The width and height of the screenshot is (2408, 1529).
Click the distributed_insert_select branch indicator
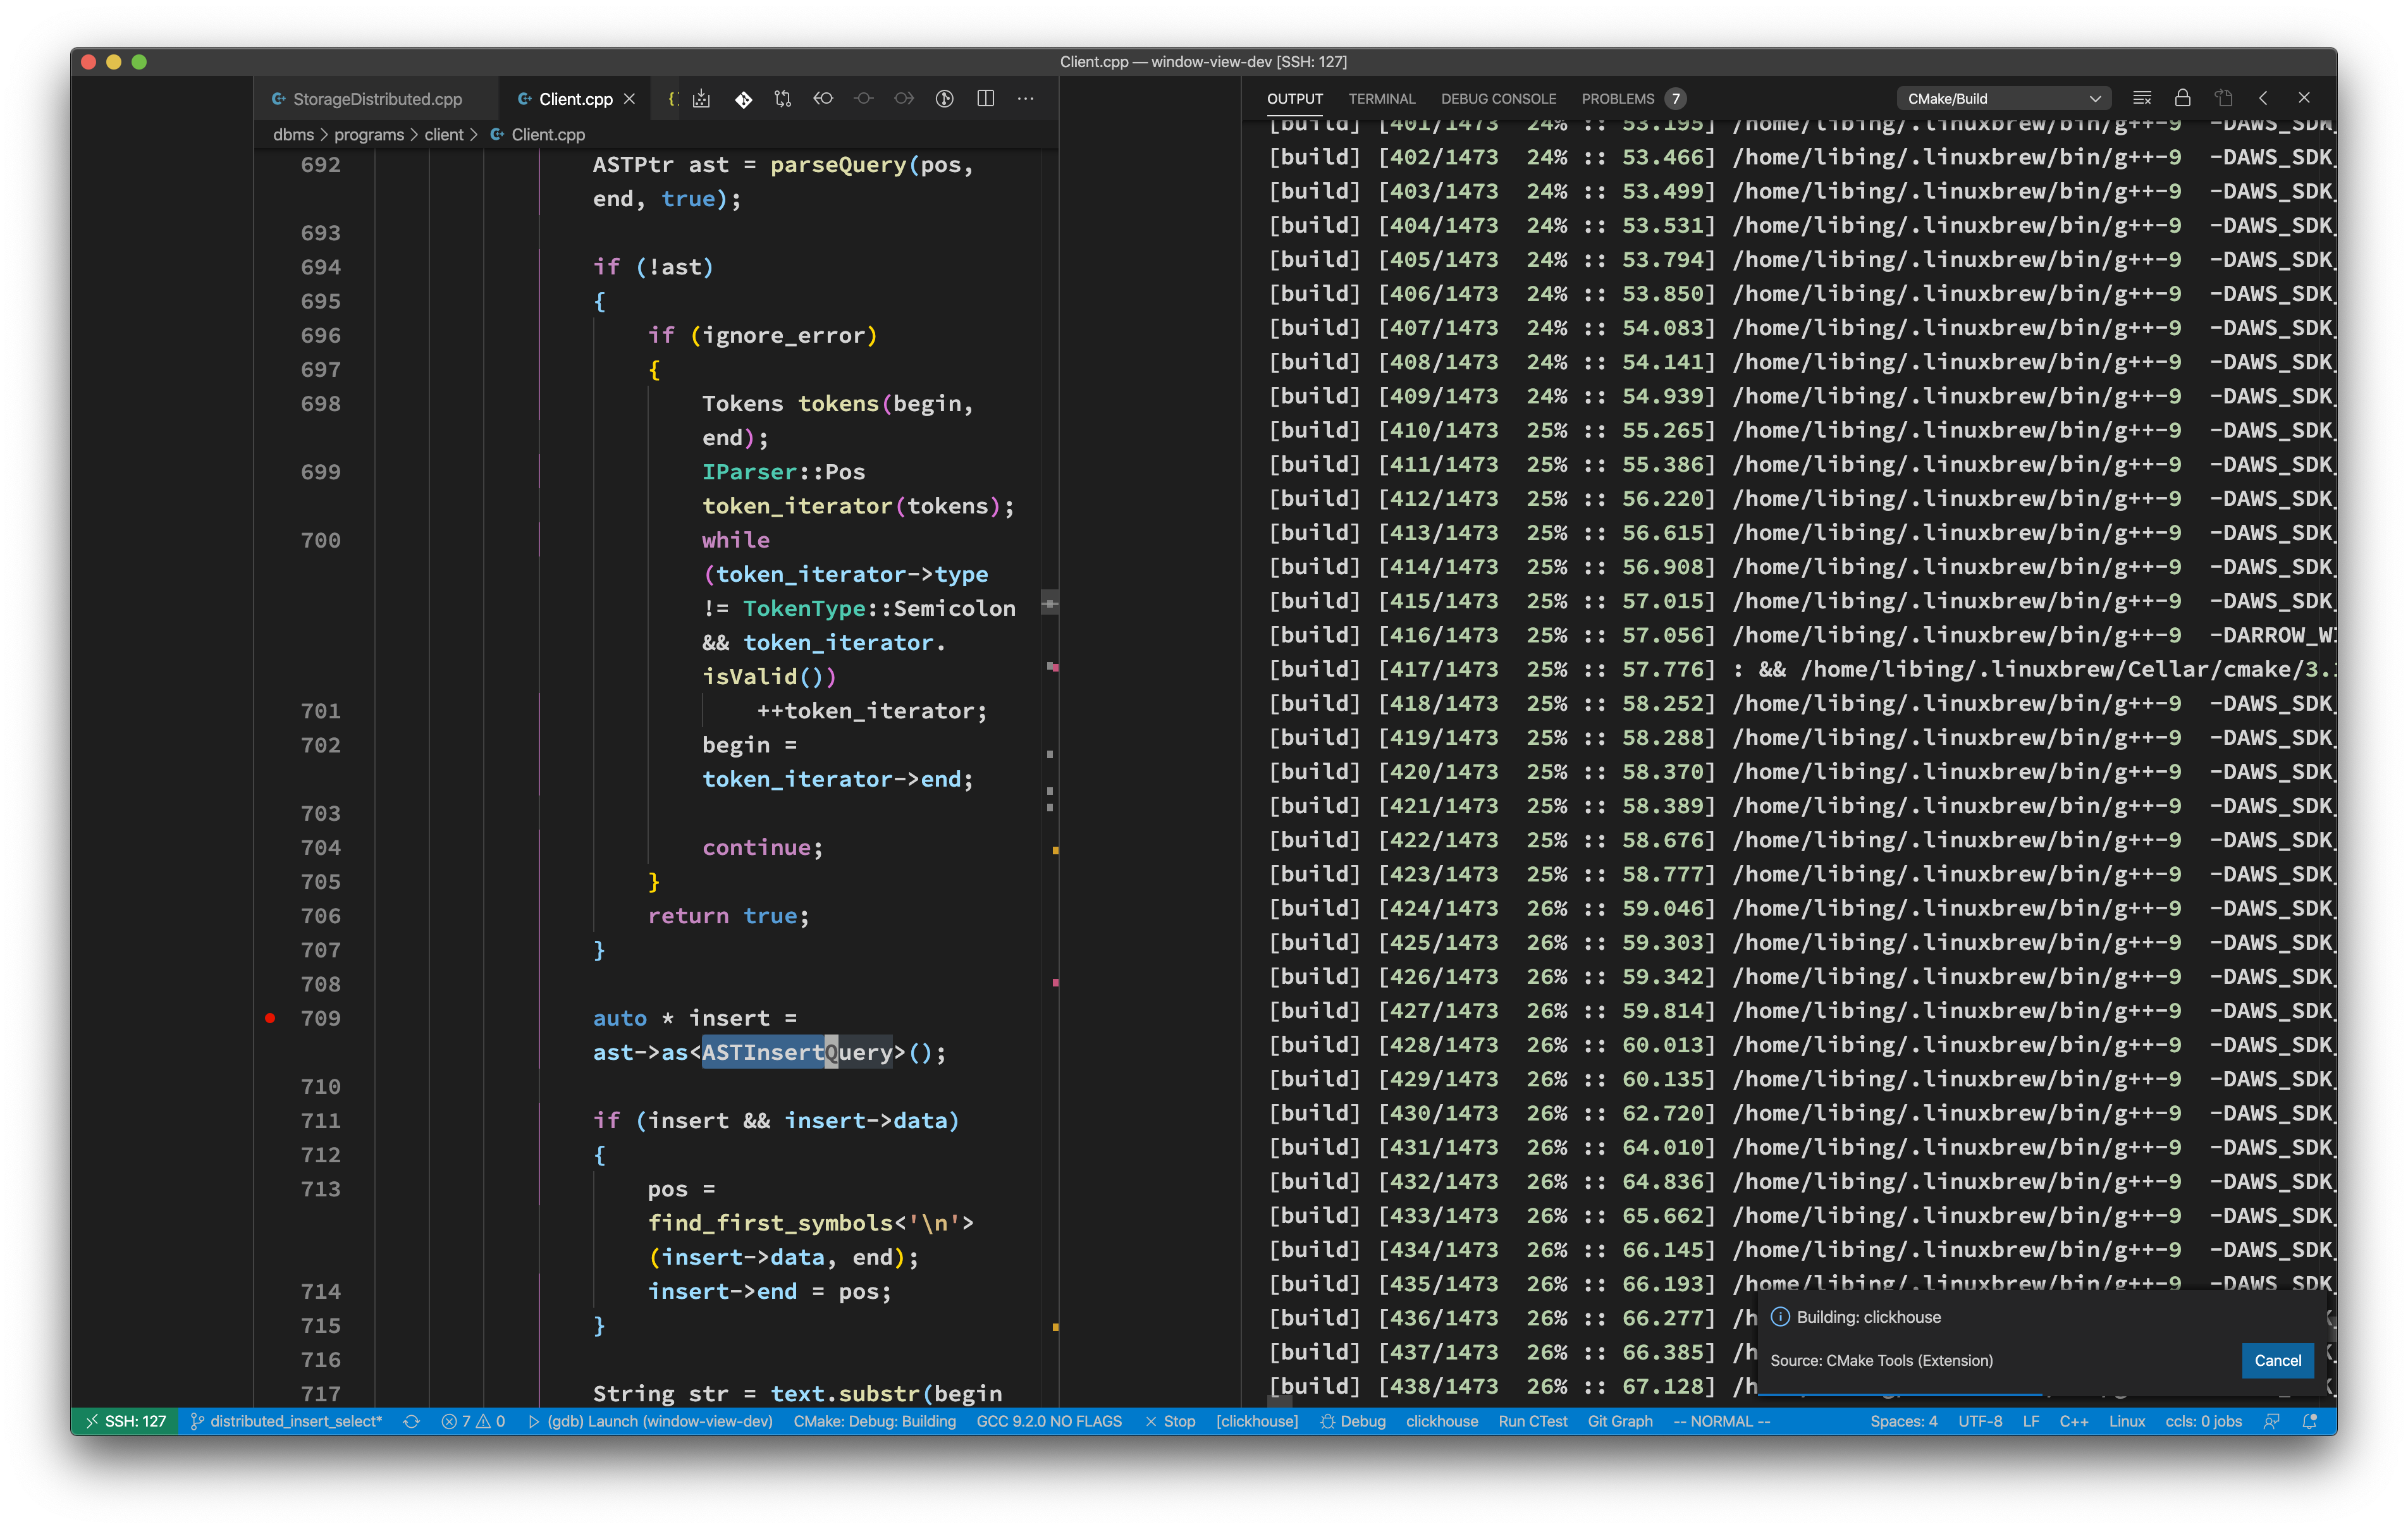click(x=287, y=1421)
